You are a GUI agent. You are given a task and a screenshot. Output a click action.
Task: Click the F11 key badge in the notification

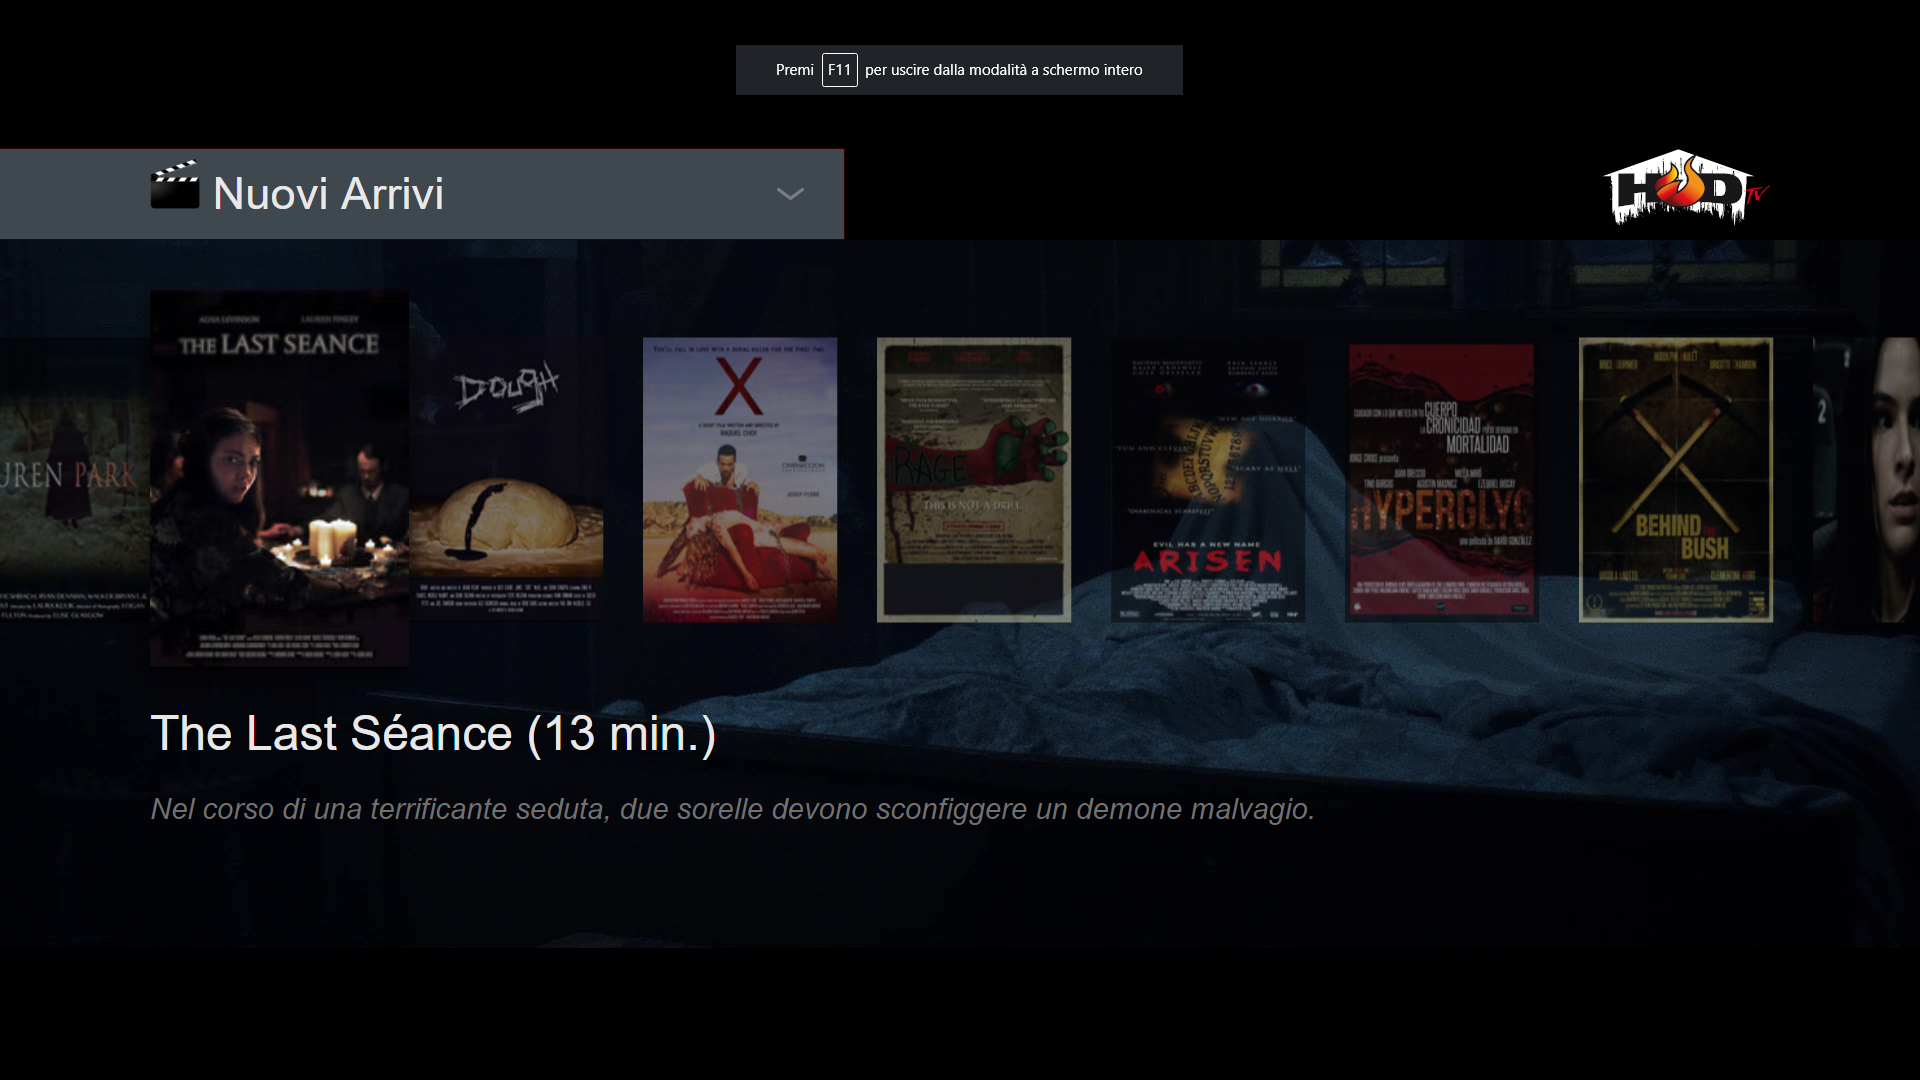point(839,70)
